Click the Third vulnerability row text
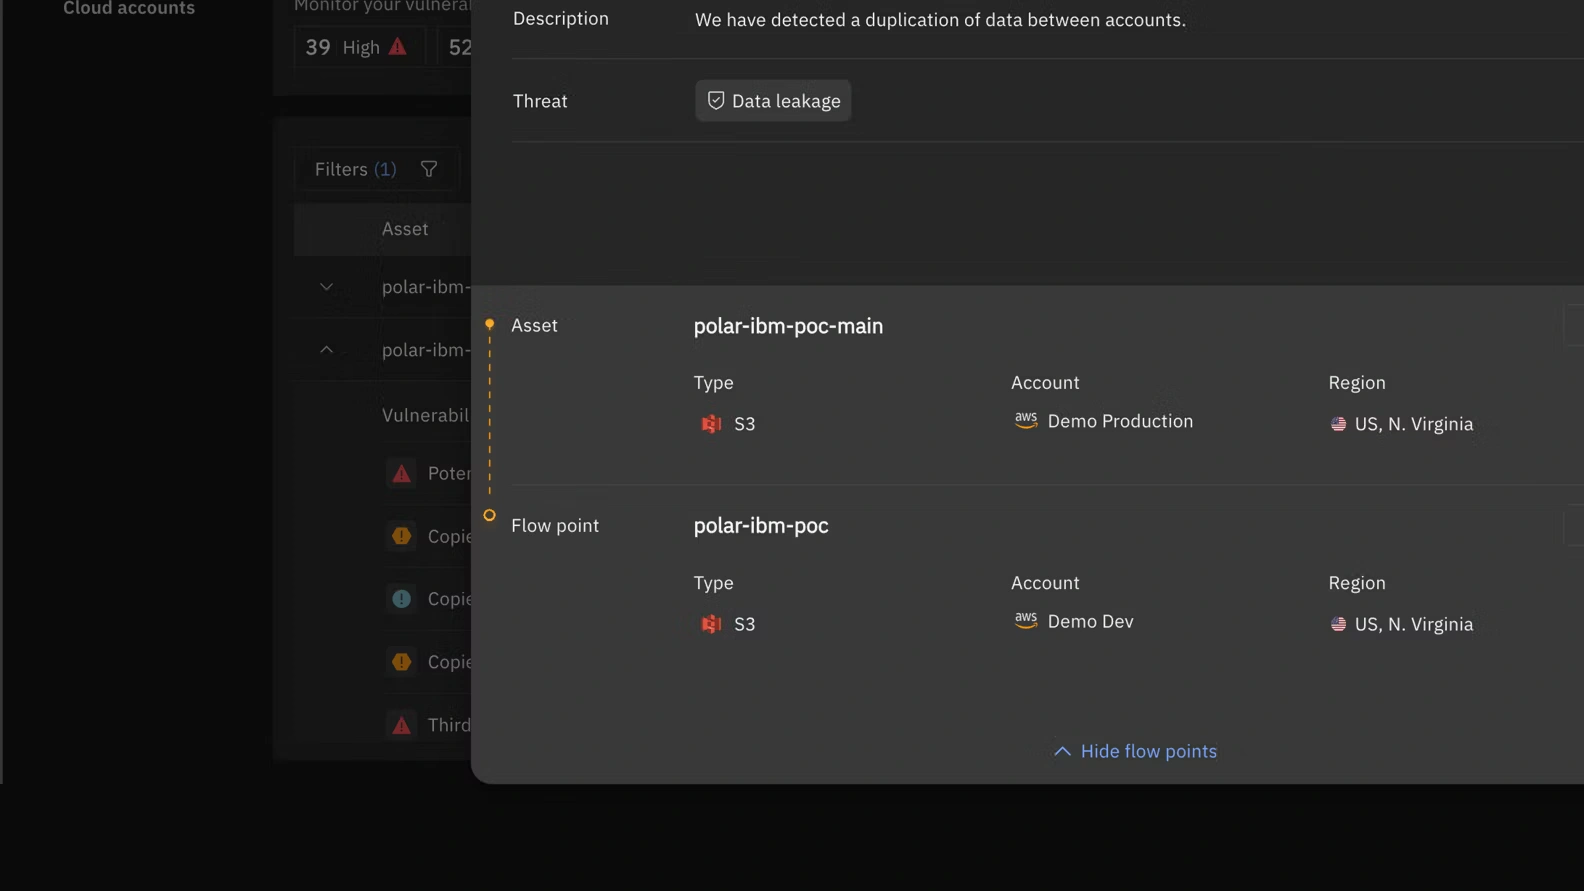 click(449, 725)
